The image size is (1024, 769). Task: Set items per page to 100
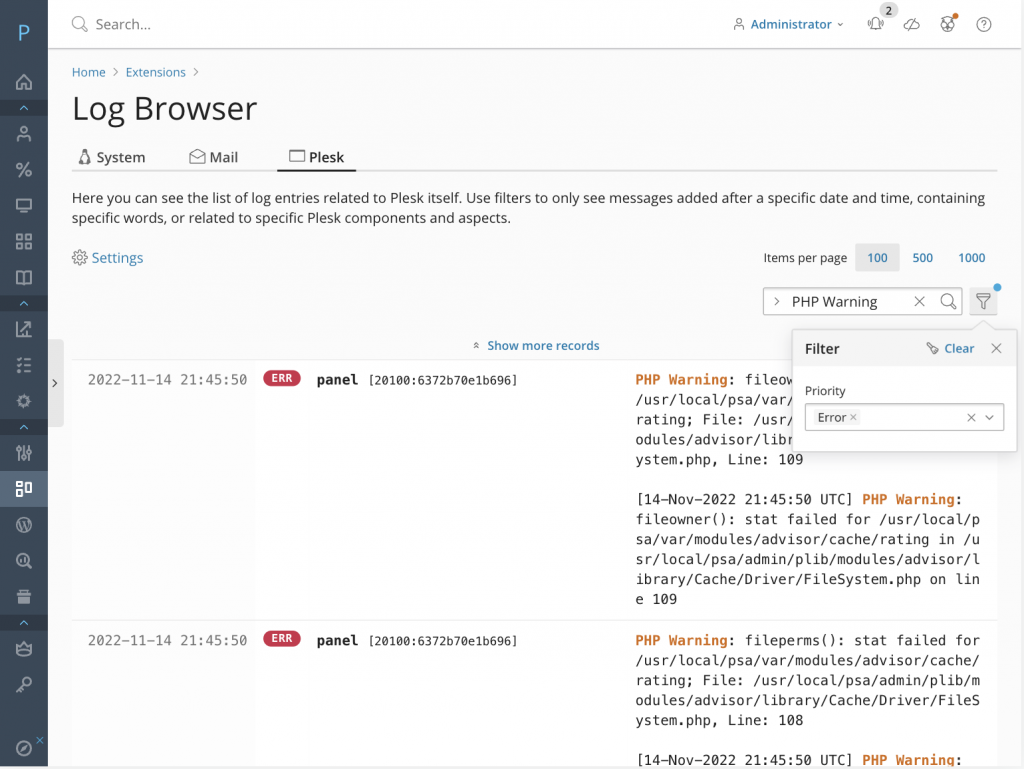click(x=877, y=258)
